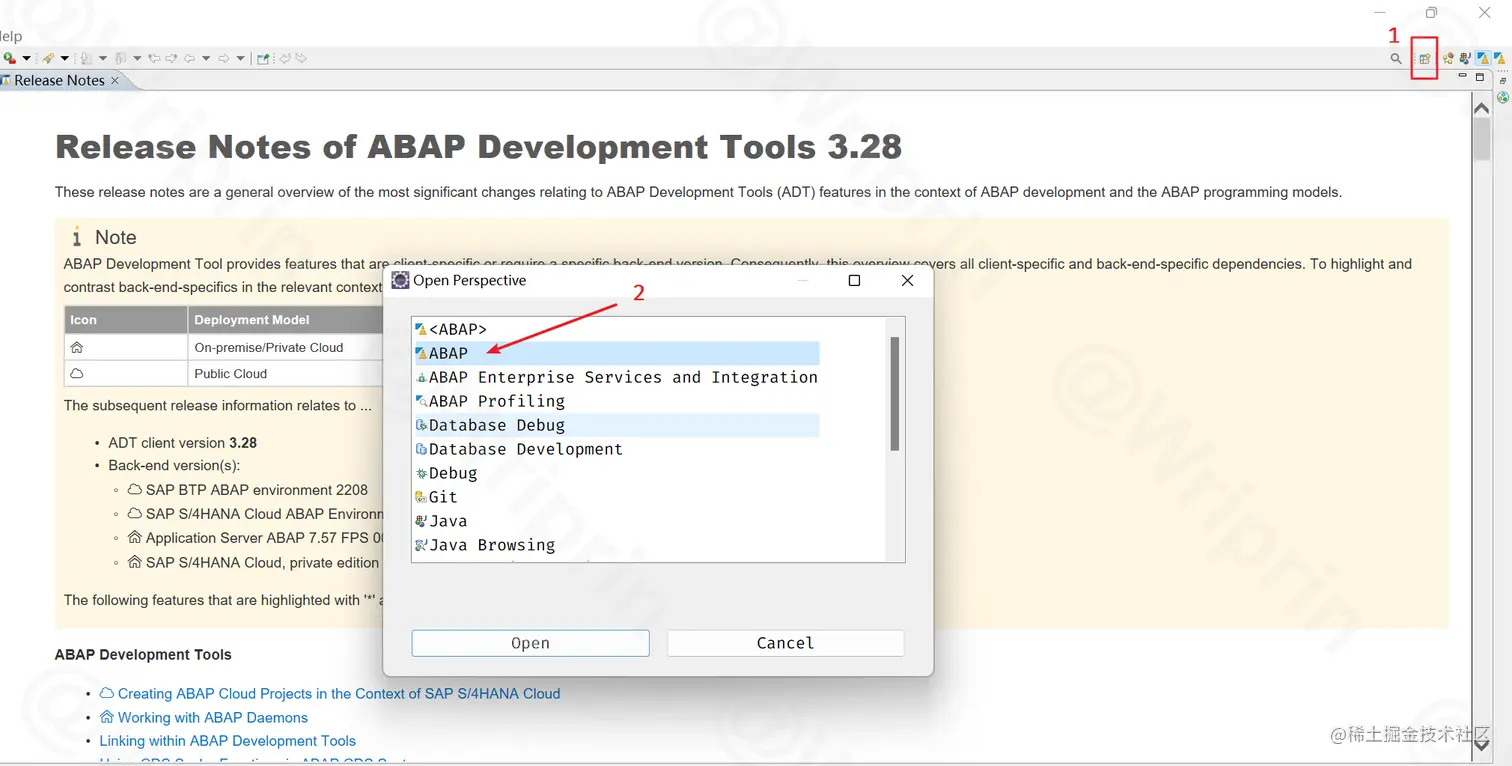This screenshot has height=766, width=1512.
Task: Open the Help menu
Action: (x=11, y=36)
